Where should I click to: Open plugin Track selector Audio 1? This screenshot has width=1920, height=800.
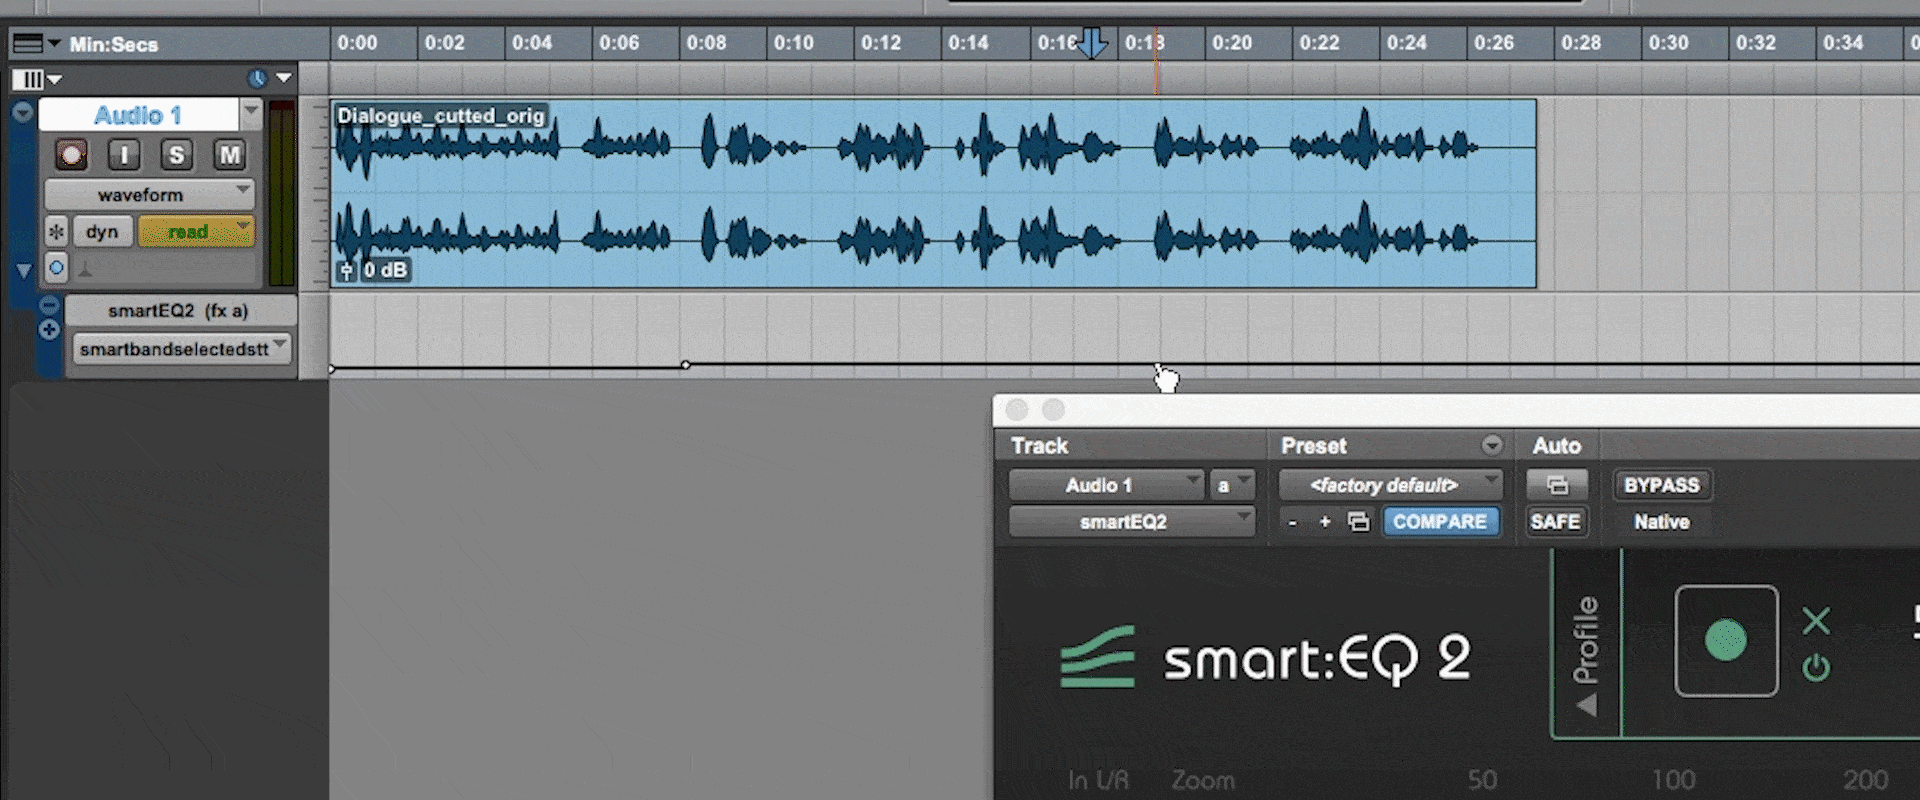pyautogui.click(x=1105, y=485)
